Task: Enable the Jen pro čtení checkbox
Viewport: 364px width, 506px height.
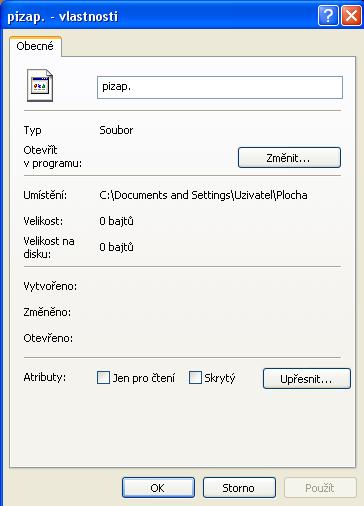Action: [x=103, y=378]
